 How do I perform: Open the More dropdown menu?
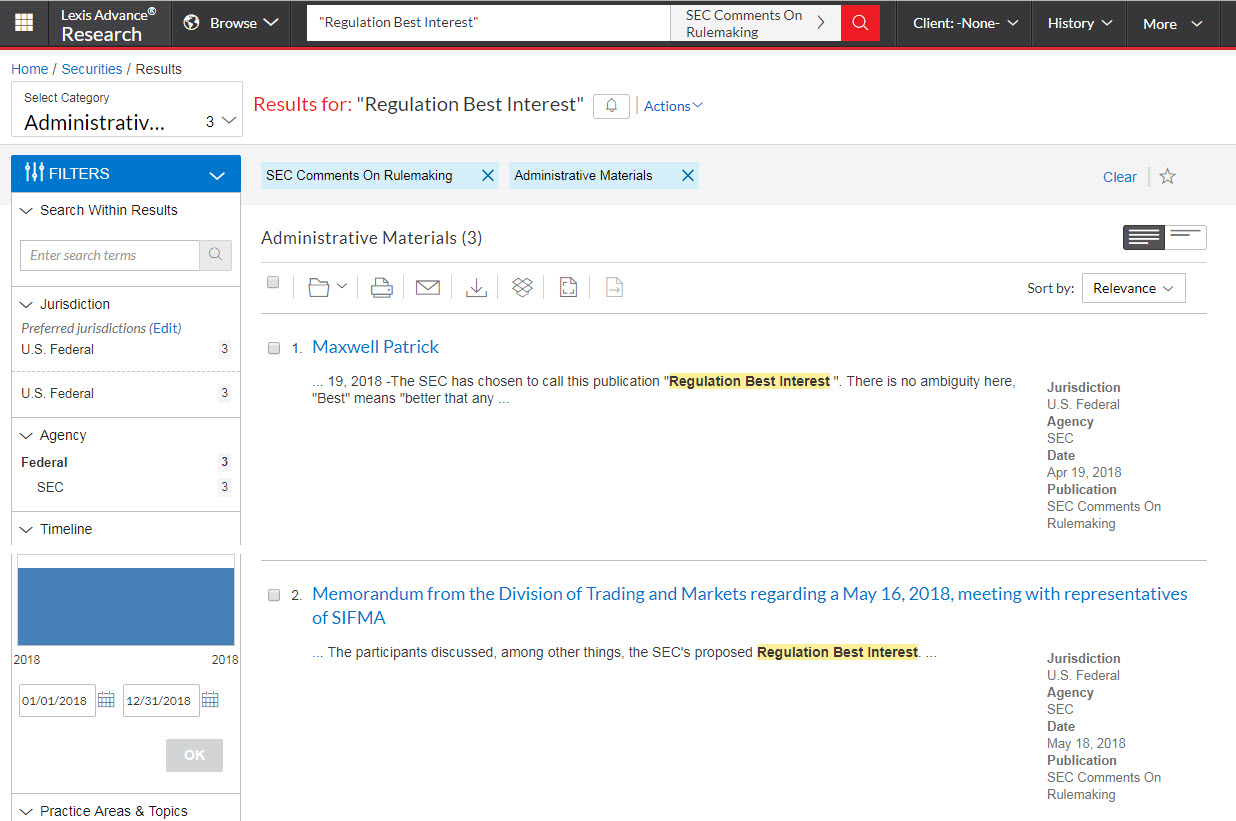point(1173,23)
